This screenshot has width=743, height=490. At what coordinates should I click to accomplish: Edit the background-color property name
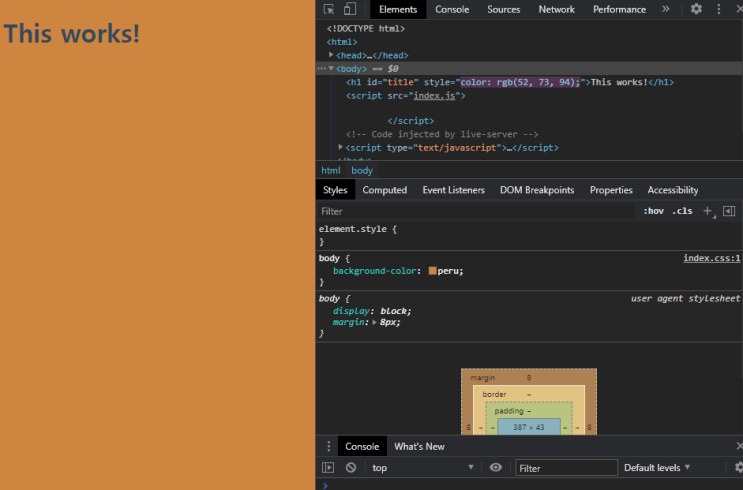tap(374, 271)
